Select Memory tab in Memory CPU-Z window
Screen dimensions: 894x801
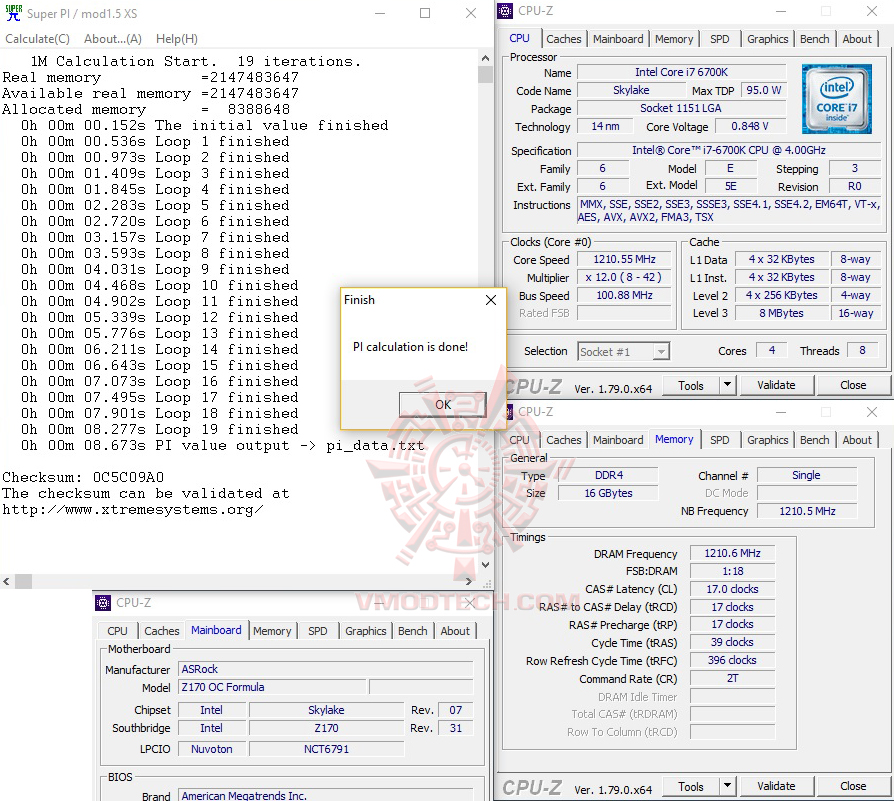point(674,440)
